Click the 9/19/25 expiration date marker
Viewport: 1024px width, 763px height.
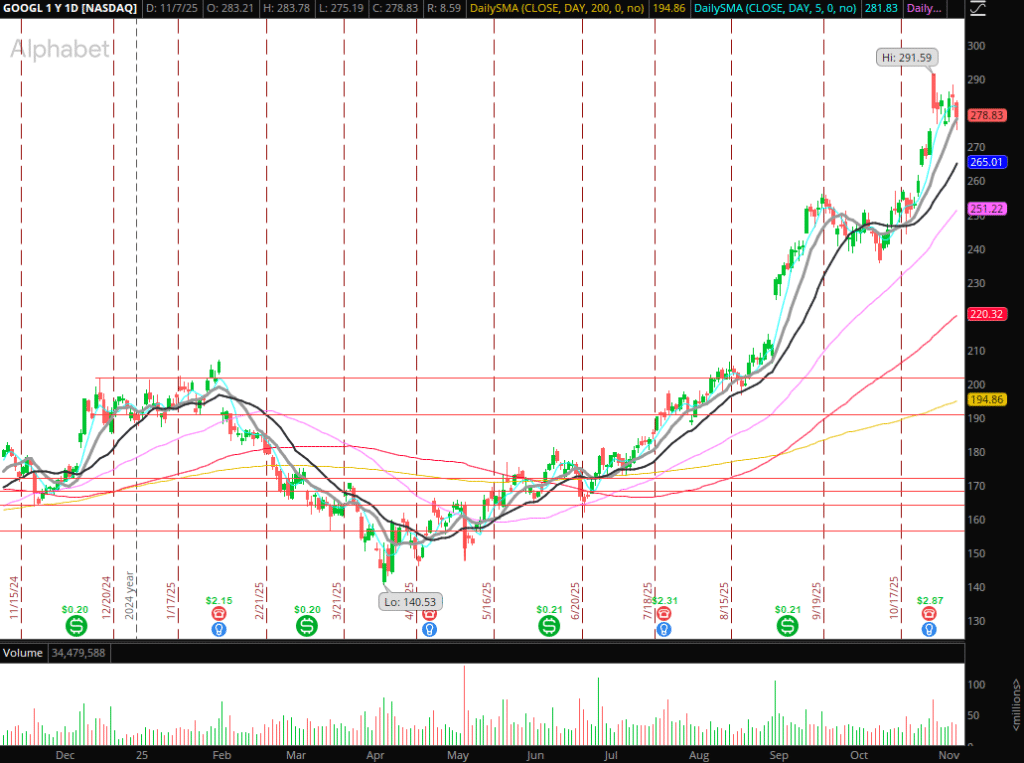[817, 601]
